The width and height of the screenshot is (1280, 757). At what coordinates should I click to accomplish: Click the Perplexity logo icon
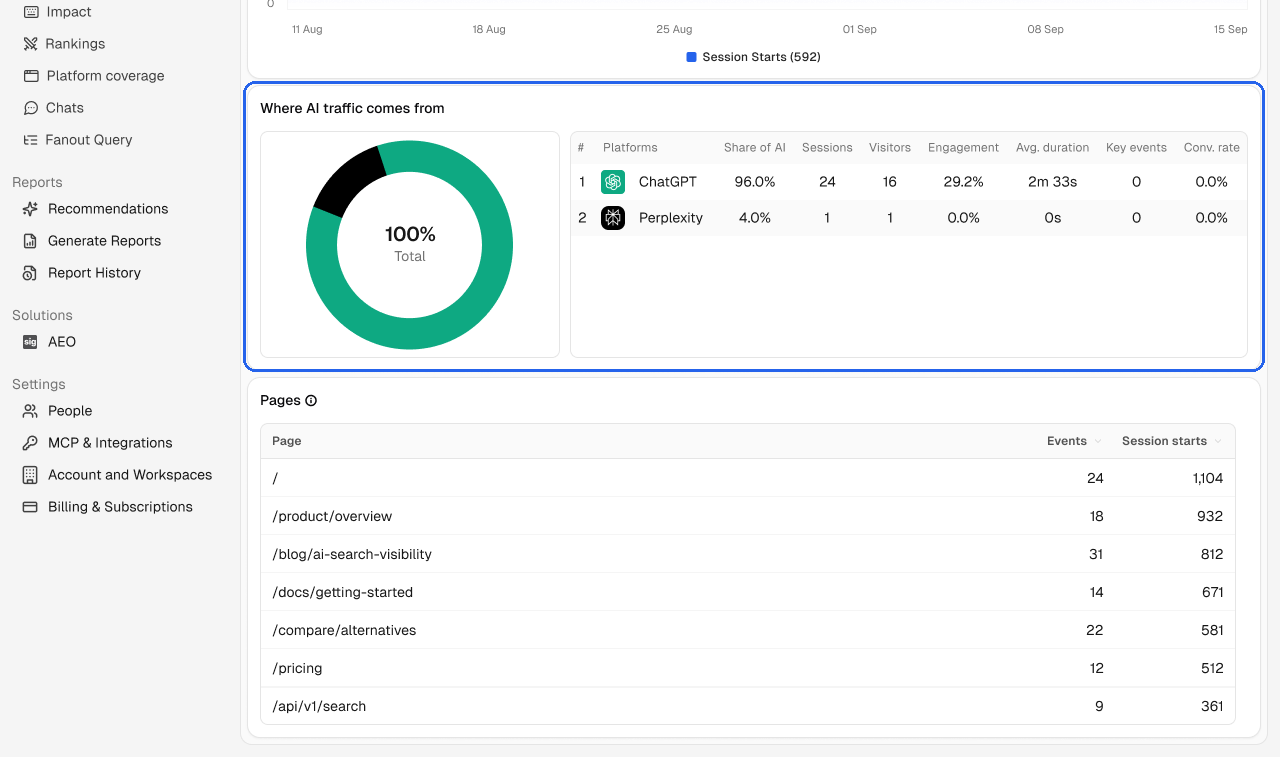pos(613,218)
